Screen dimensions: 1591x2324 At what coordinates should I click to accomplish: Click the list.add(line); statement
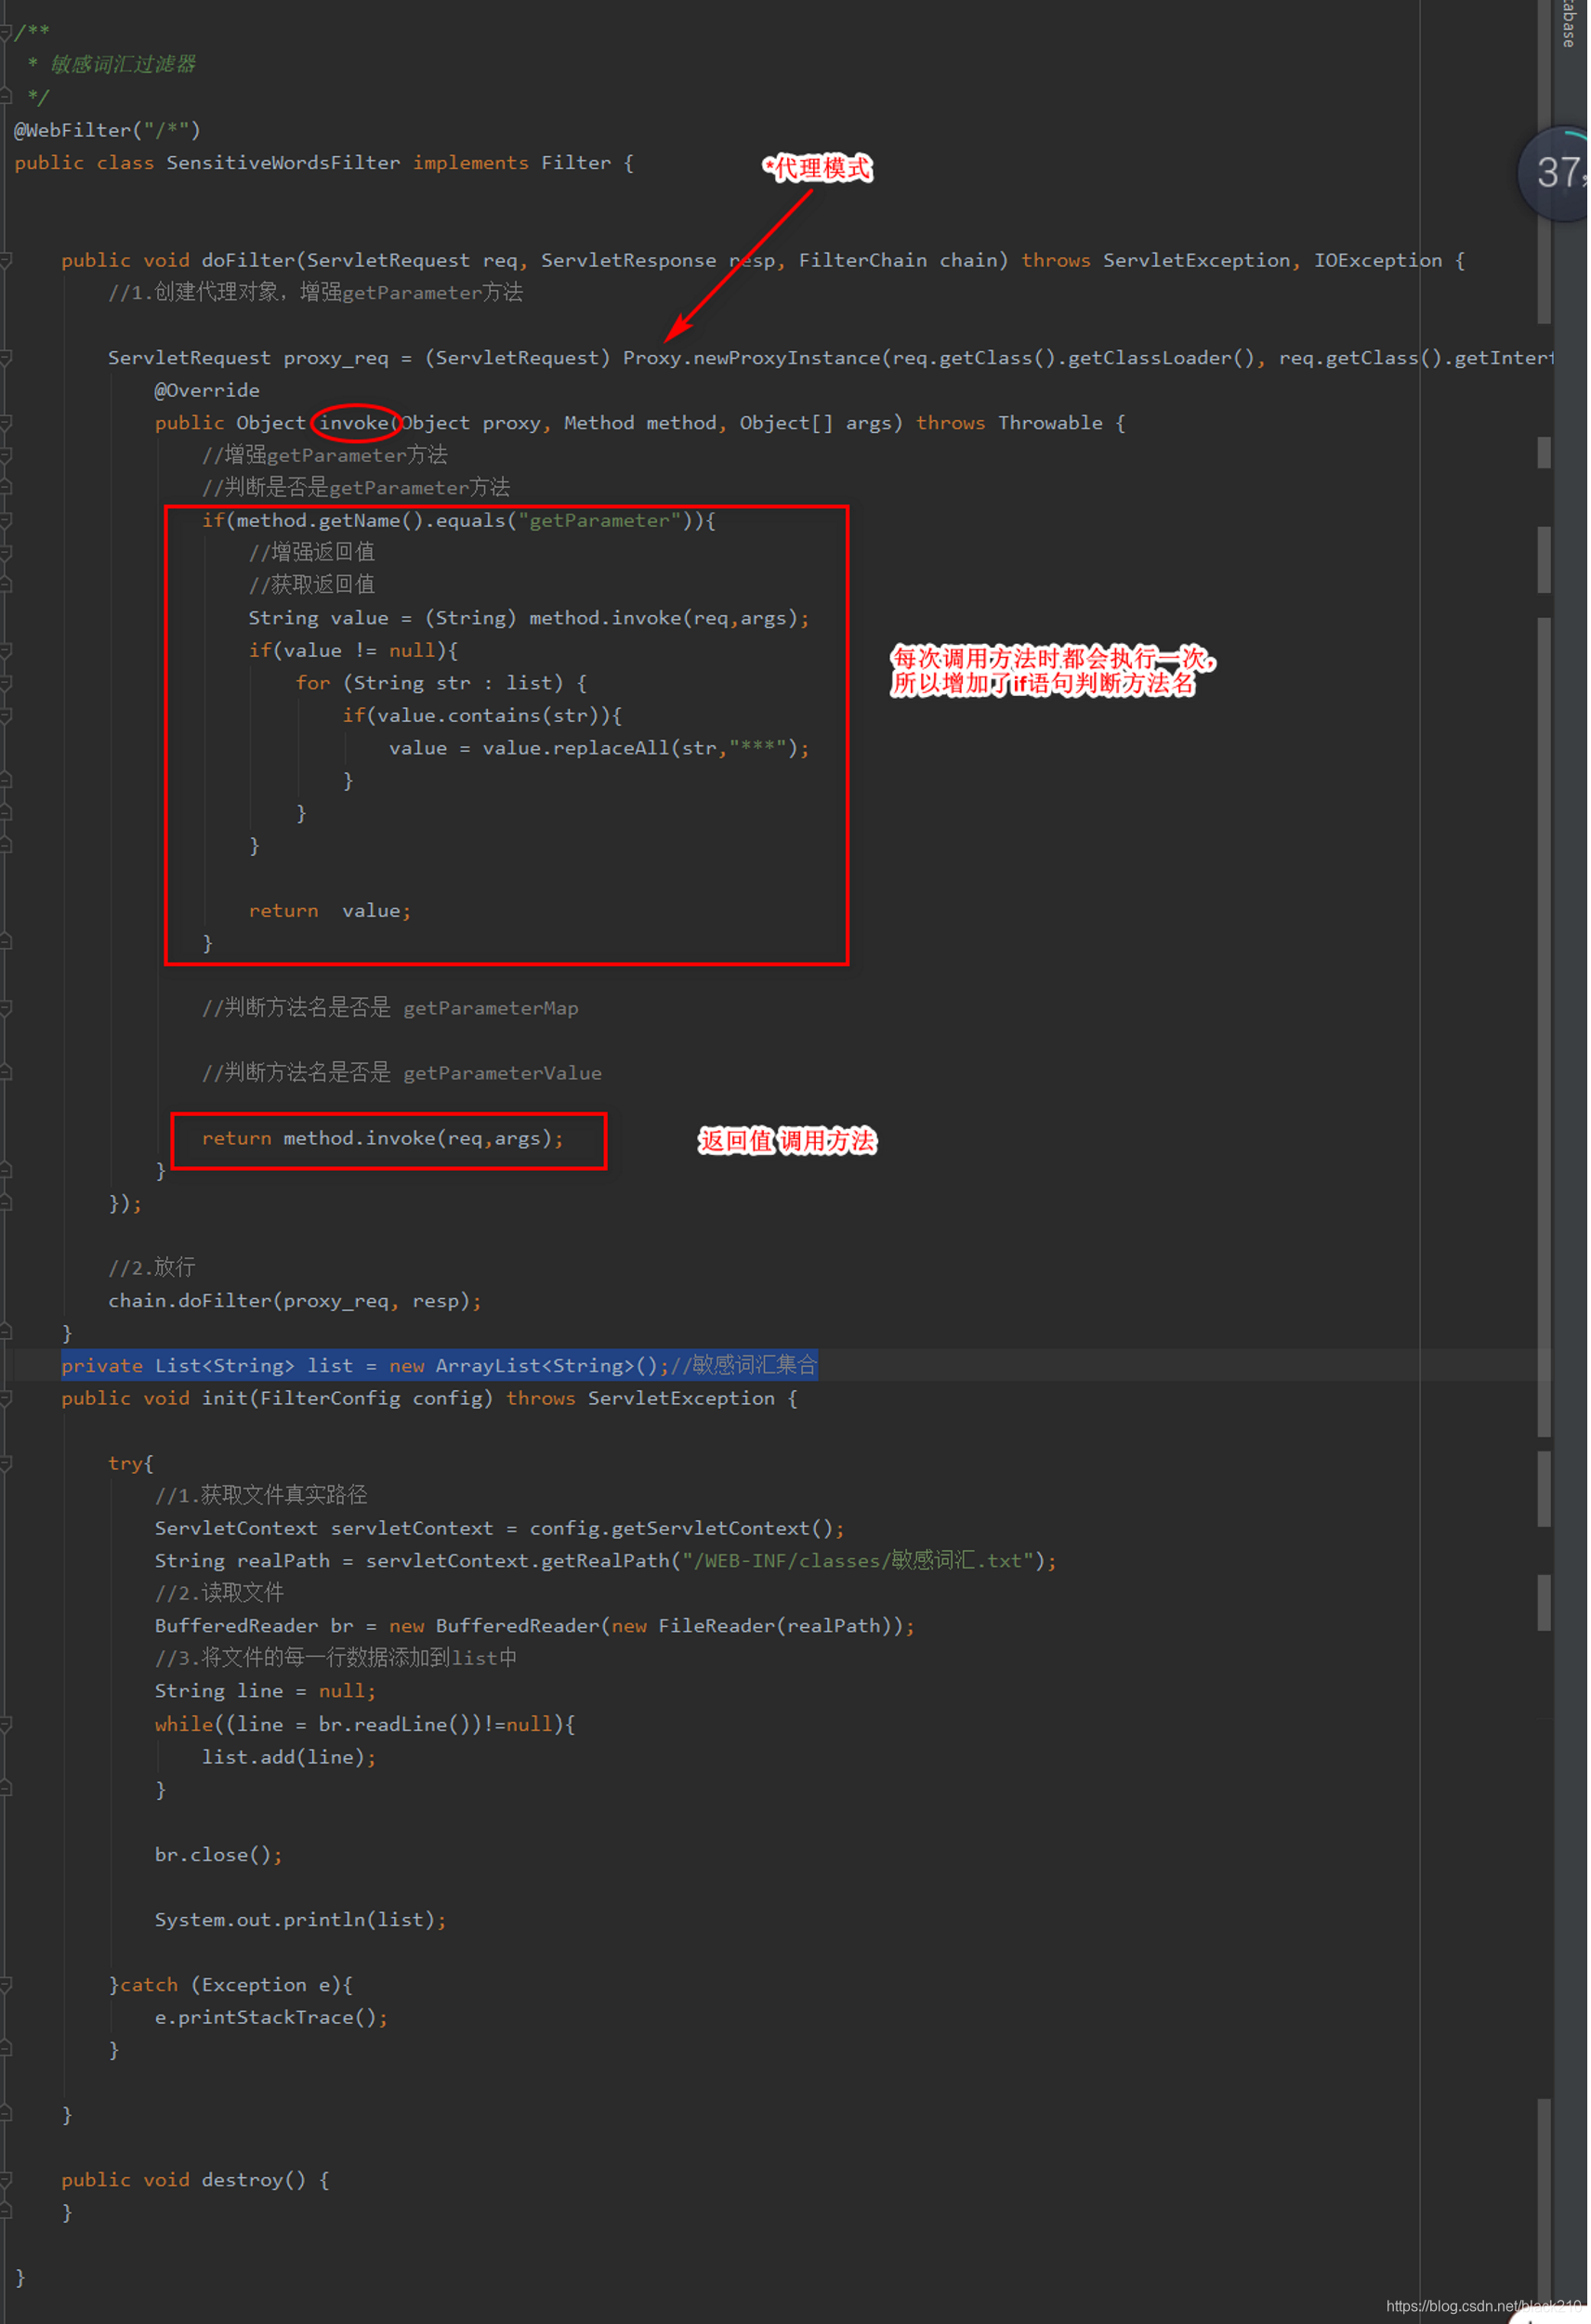[x=289, y=1757]
